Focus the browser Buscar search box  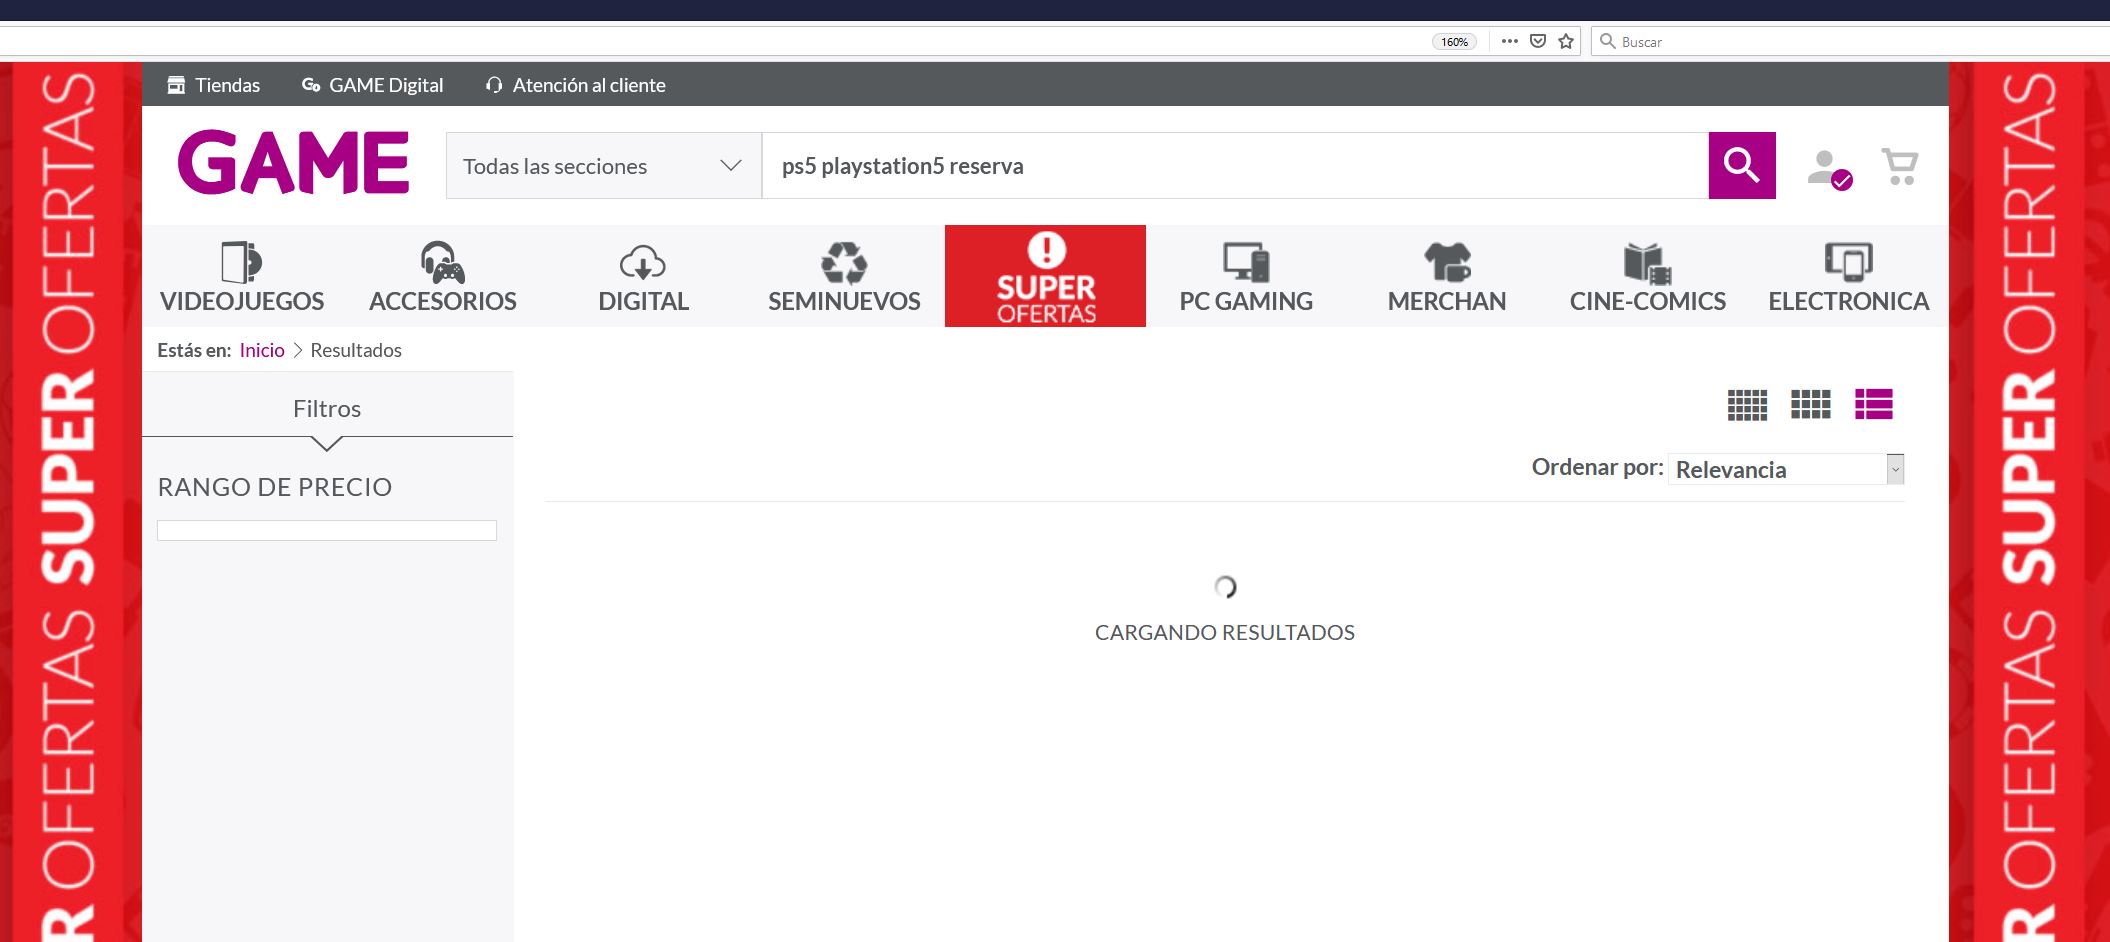(x=1850, y=41)
